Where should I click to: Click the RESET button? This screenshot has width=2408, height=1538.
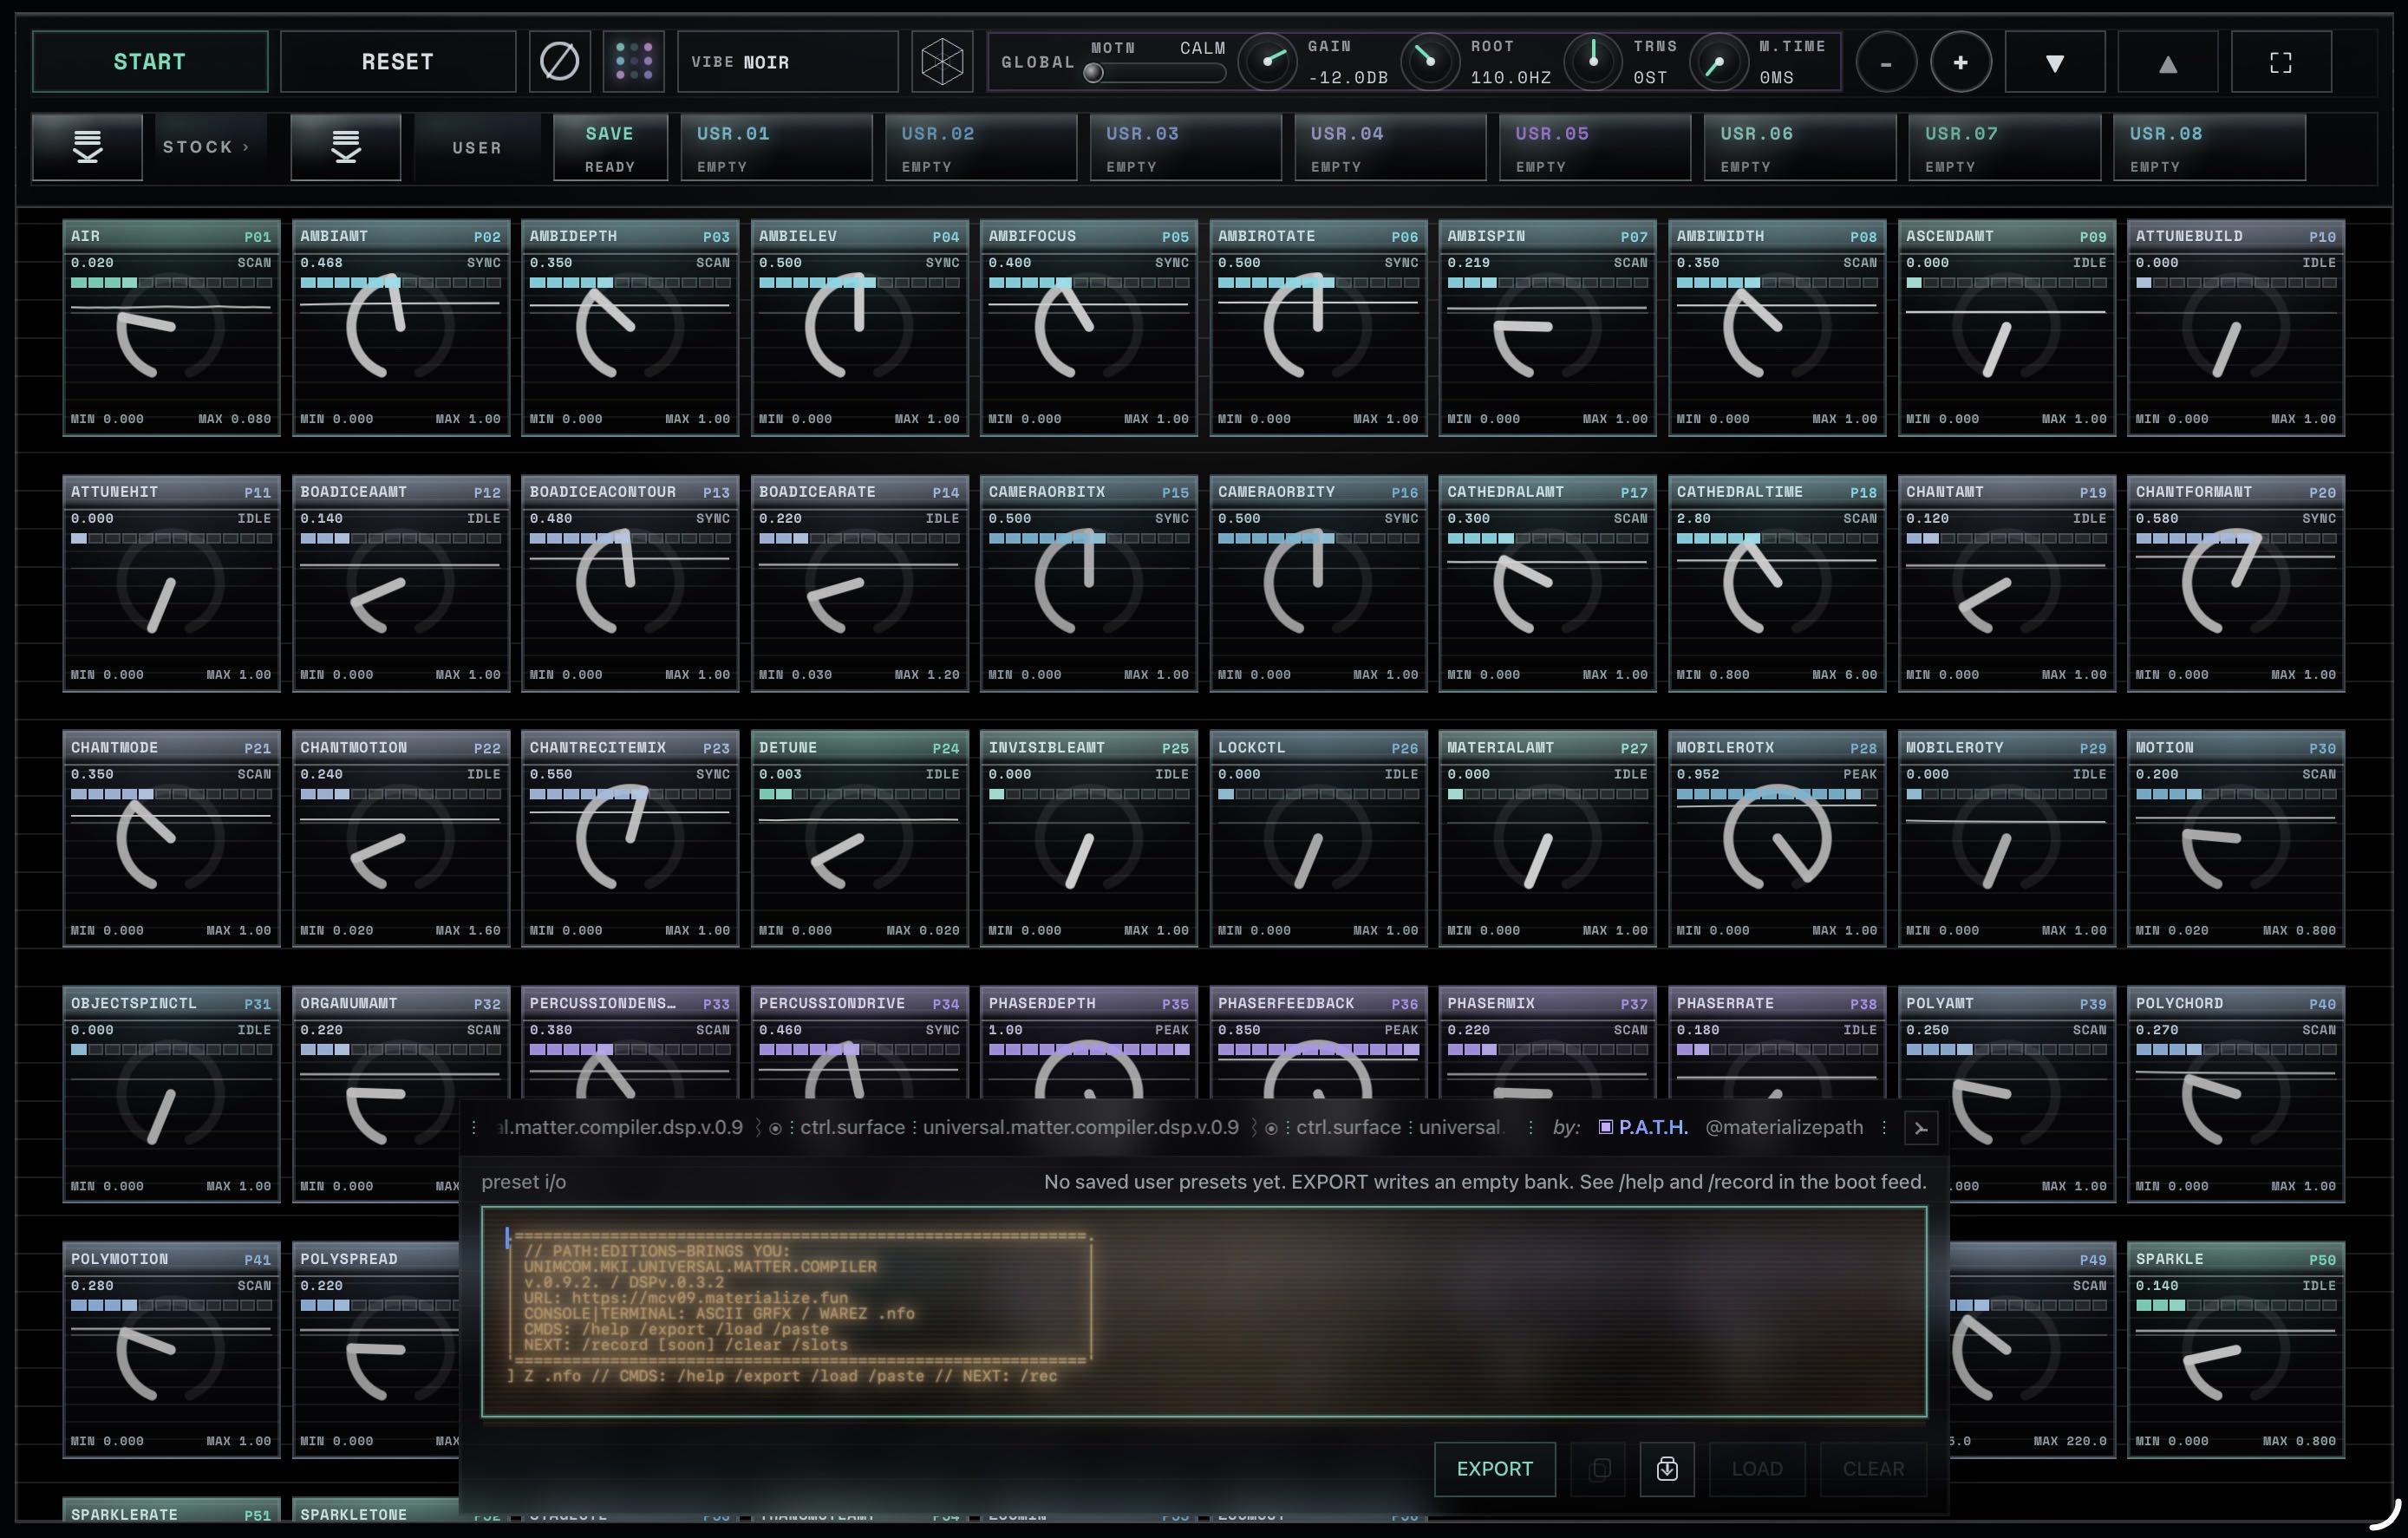pyautogui.click(x=398, y=62)
